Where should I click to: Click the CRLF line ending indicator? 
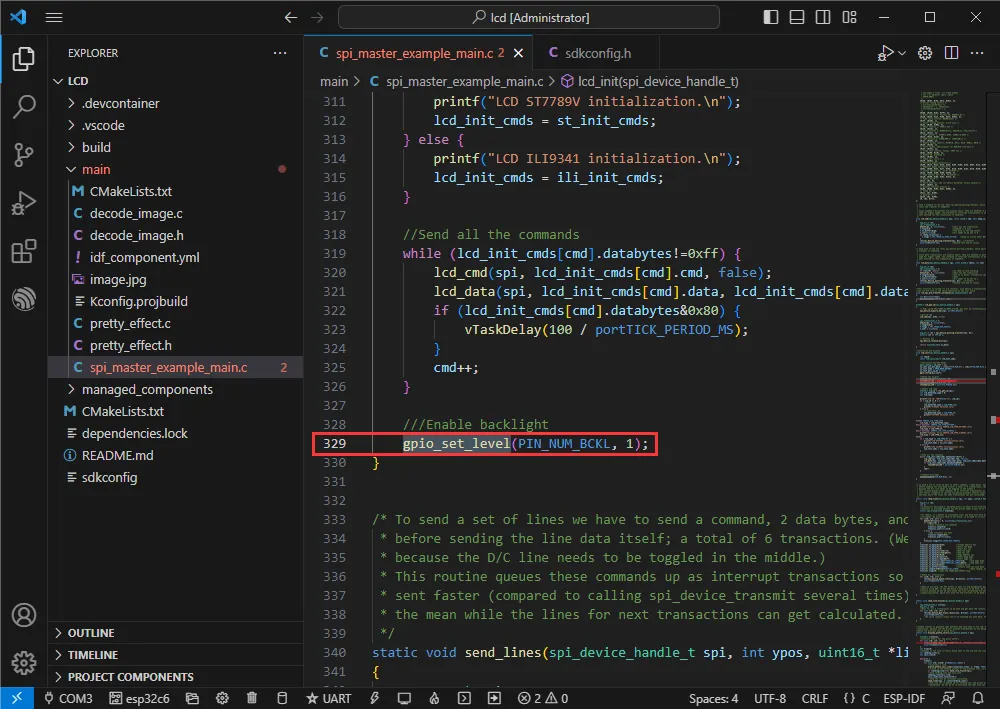(x=815, y=698)
